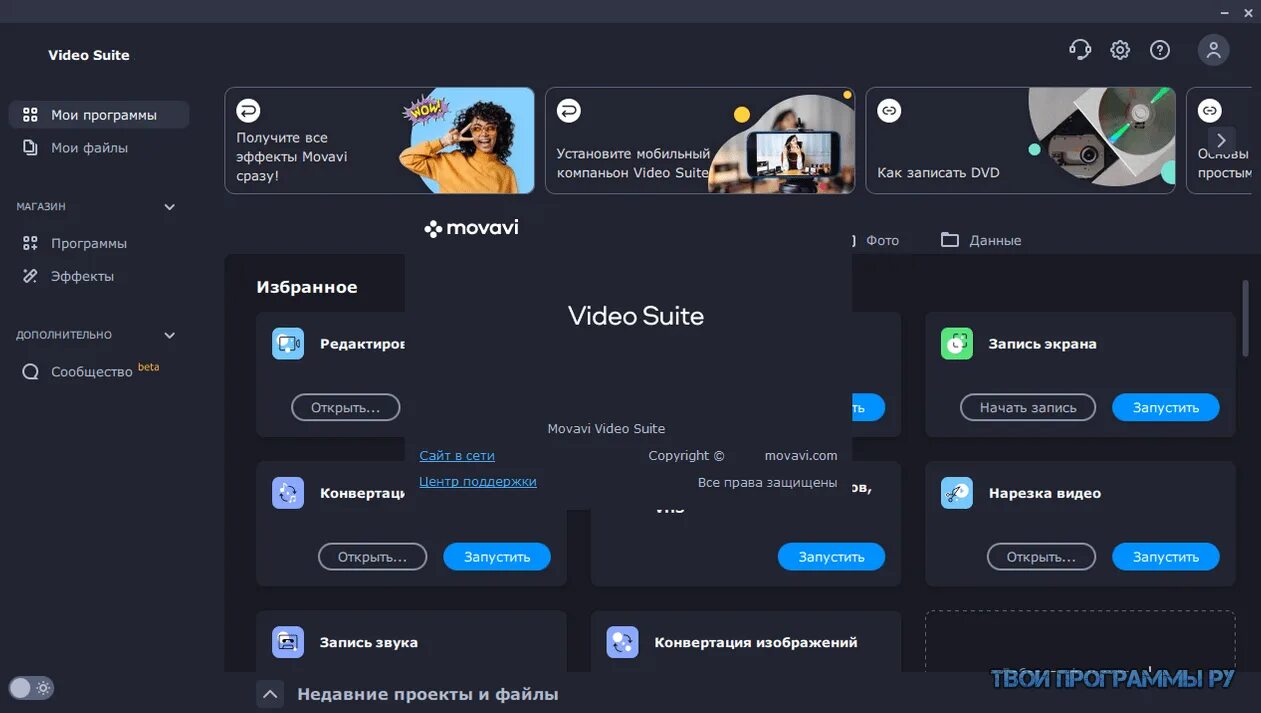Click the Конвертация изображений title
The image size is (1261, 713).
(756, 642)
